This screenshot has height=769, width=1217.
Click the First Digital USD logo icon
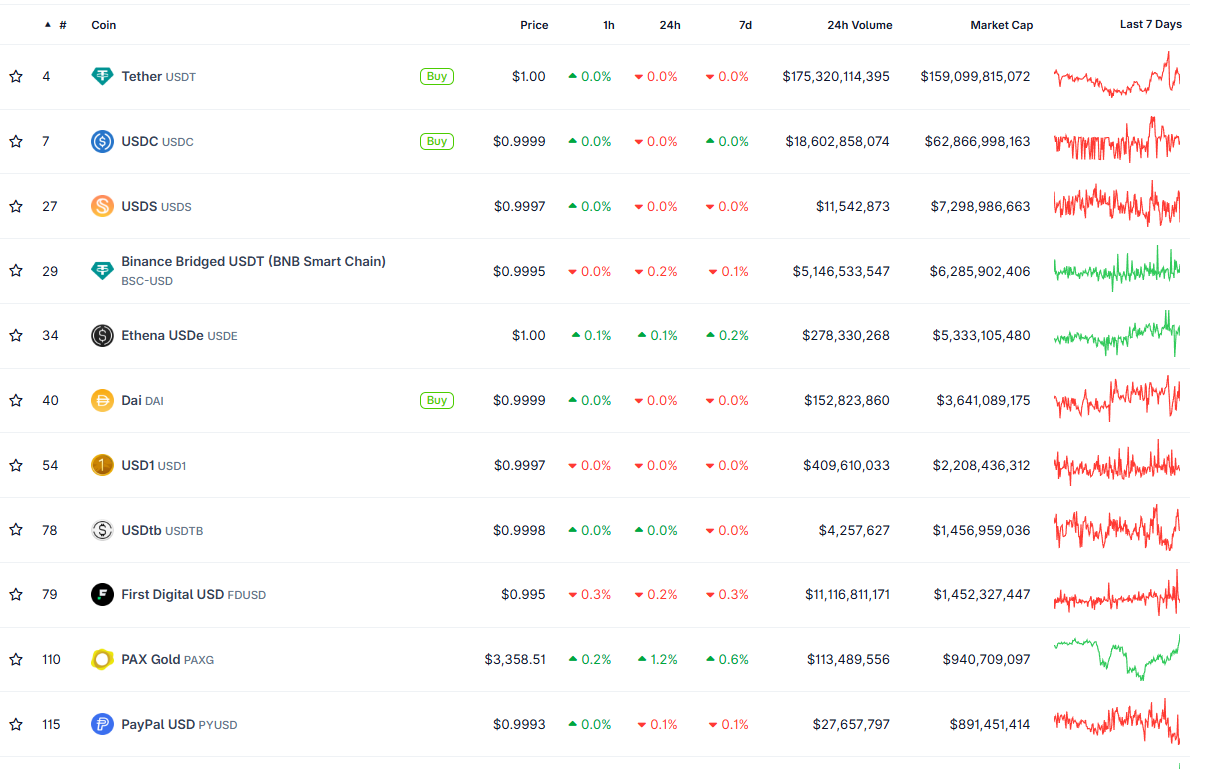[x=102, y=595]
